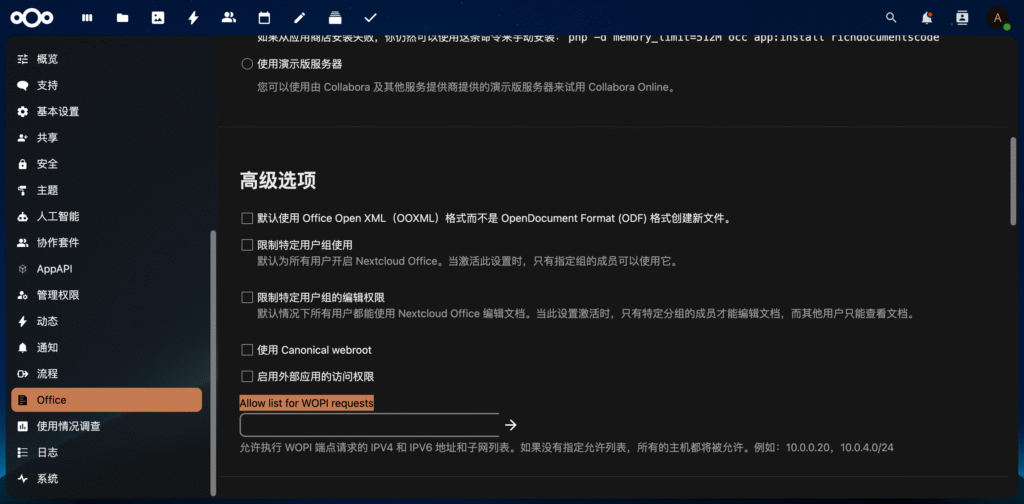Open the notifications bell icon in top bar

[927, 17]
